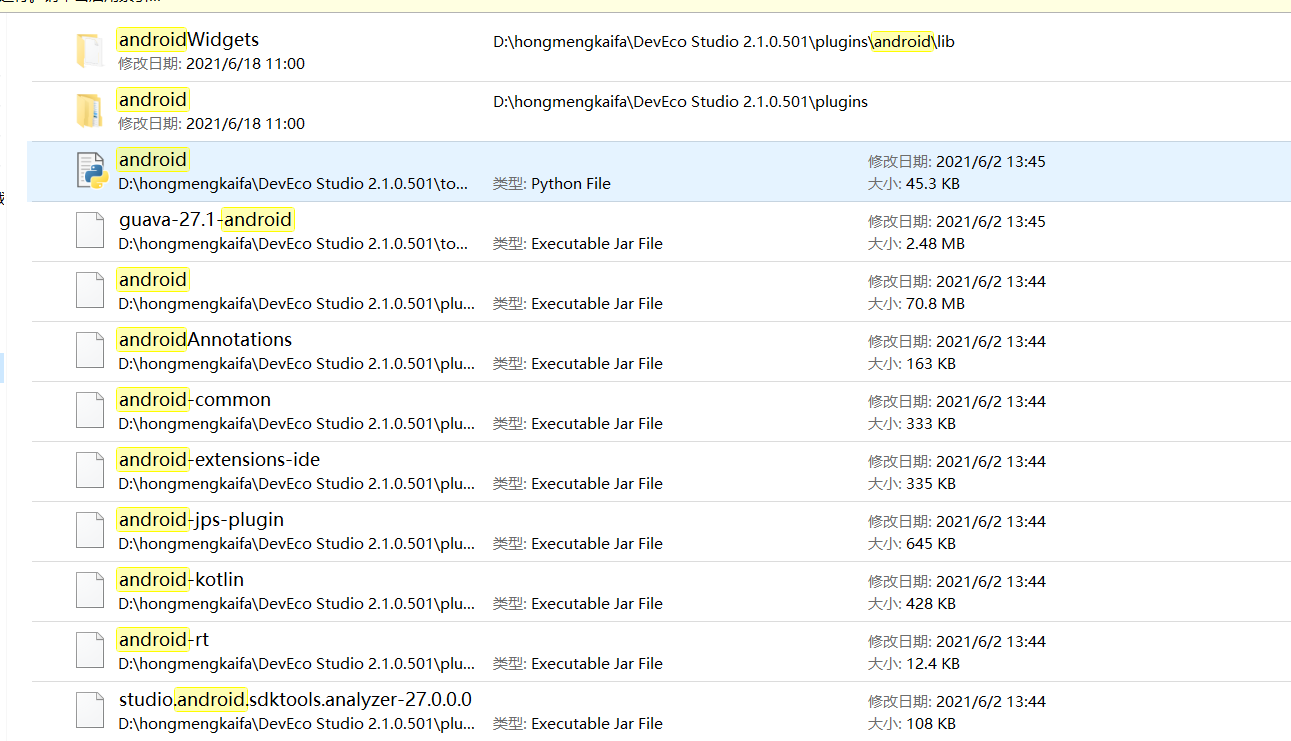1291x741 pixels.
Task: Click the android-kotlin file icon
Action: (90, 591)
